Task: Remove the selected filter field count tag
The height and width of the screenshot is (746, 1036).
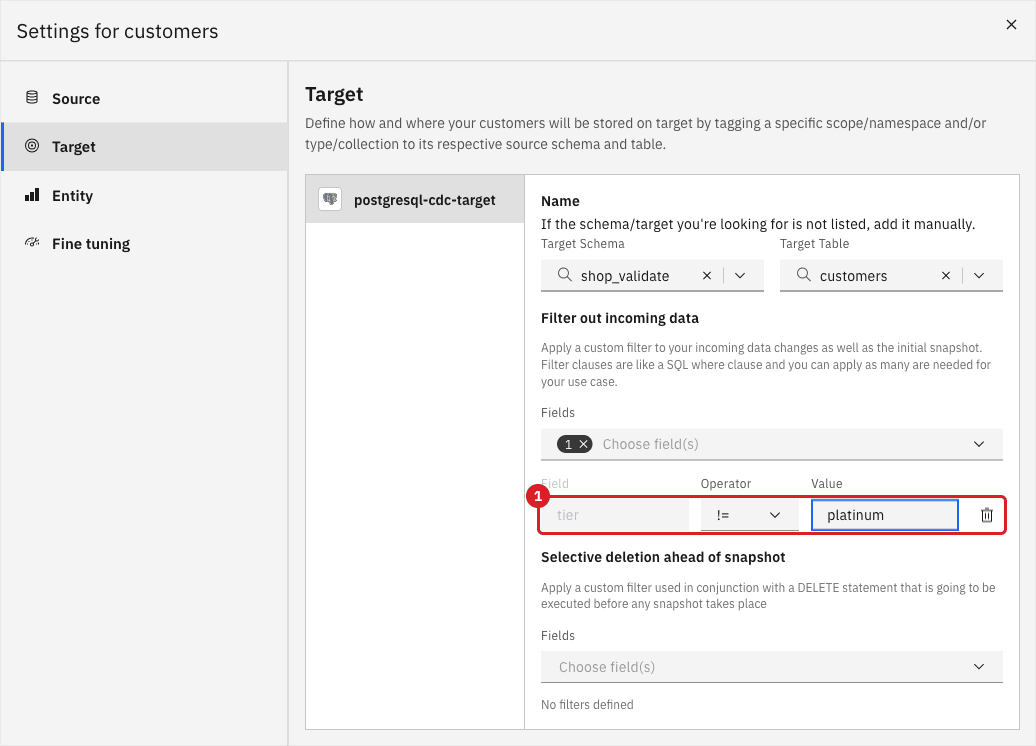Action: click(583, 444)
